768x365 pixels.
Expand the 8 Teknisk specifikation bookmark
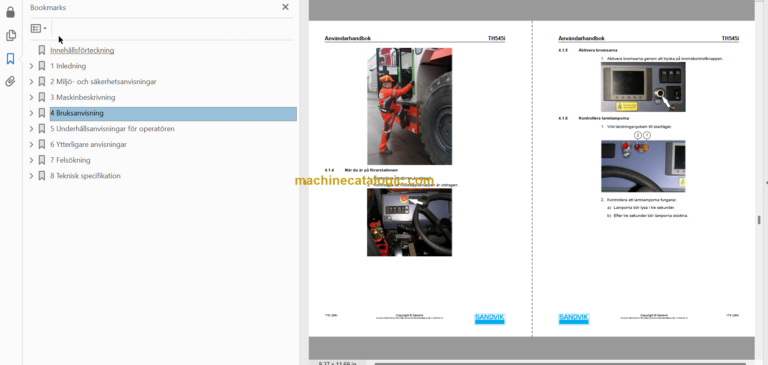[31, 175]
